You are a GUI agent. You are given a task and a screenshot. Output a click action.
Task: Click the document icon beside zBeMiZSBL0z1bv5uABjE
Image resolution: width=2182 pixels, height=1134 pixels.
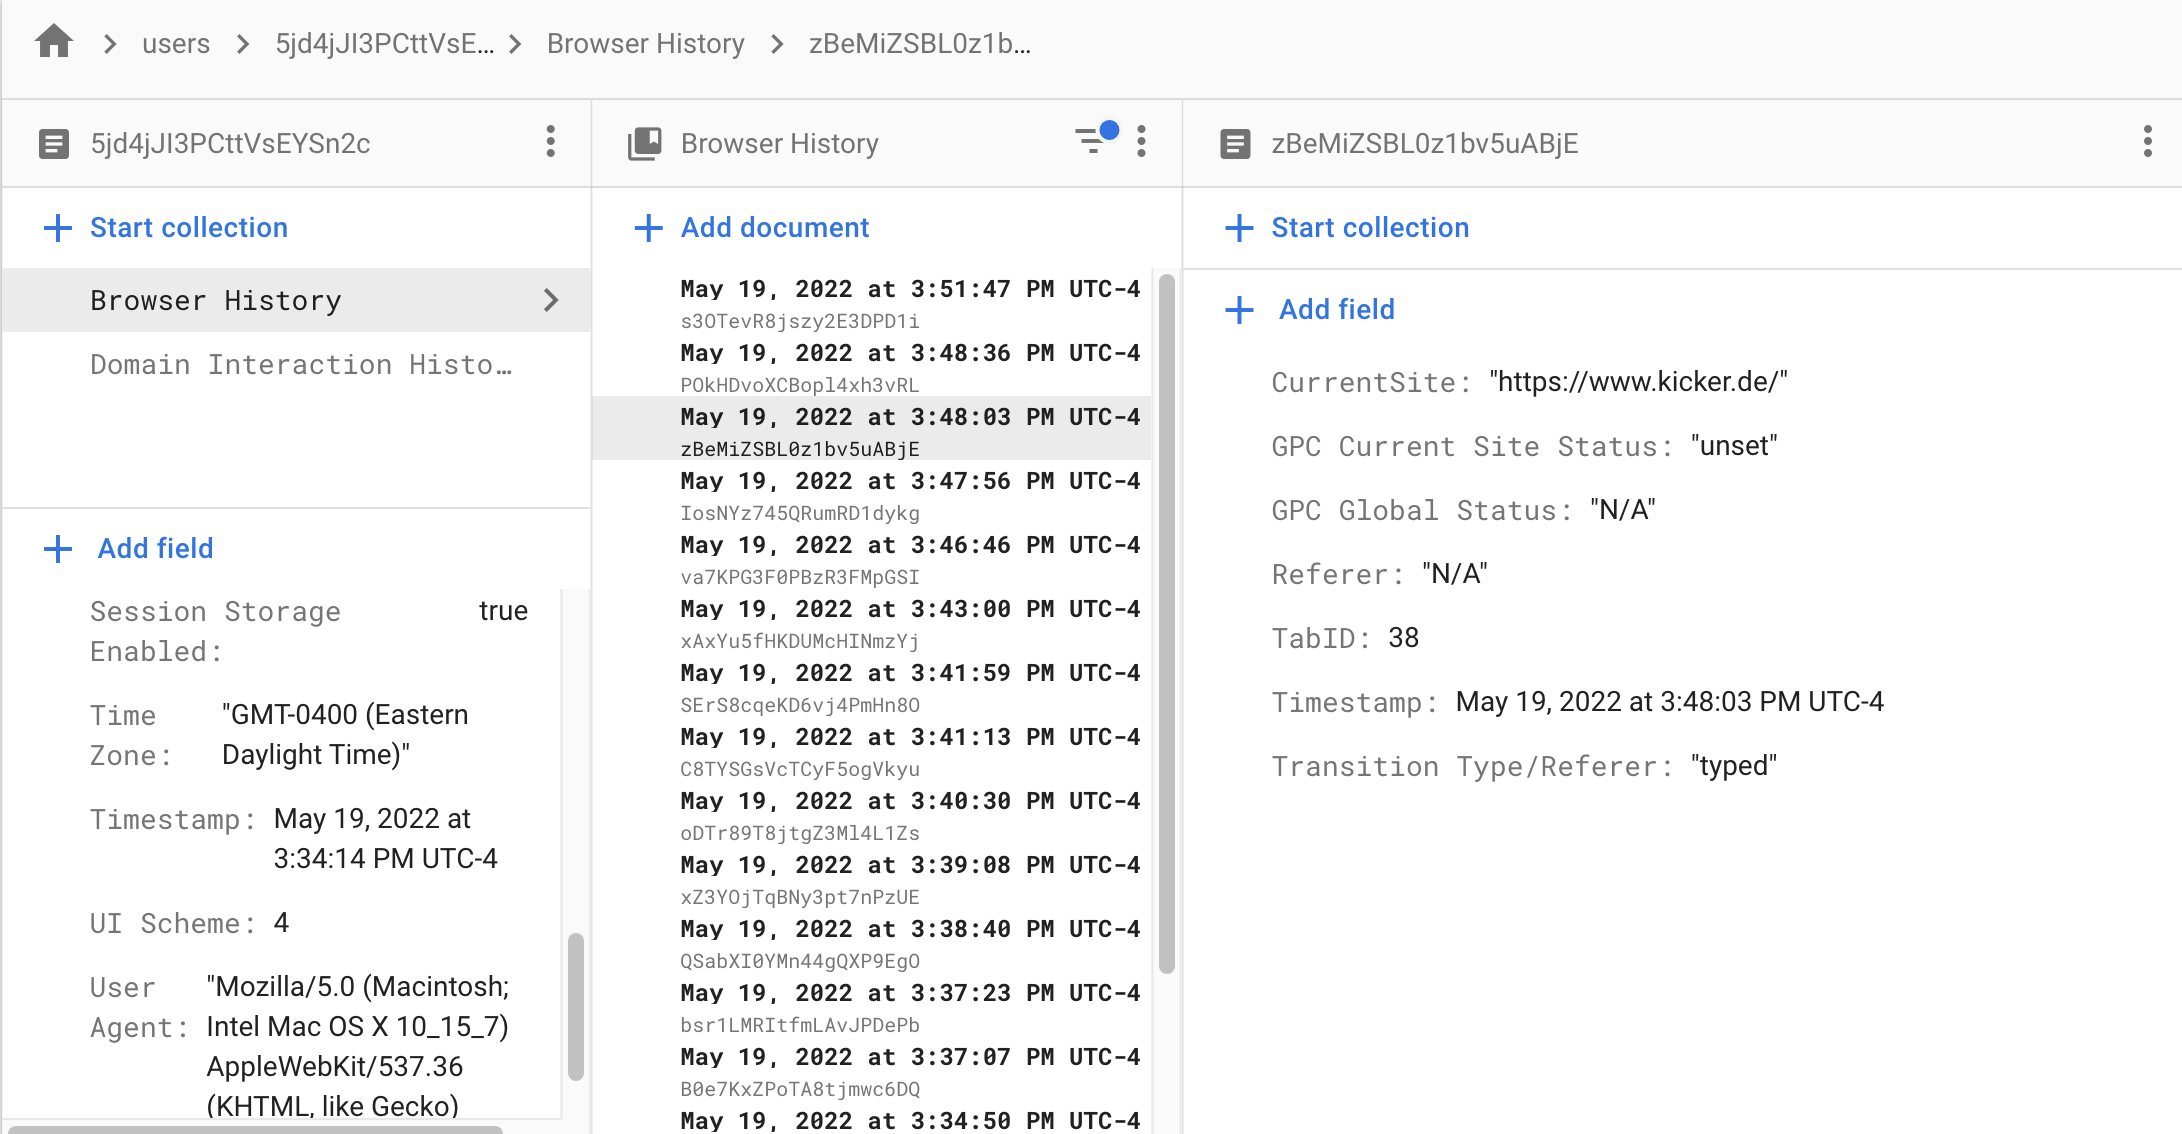coord(1236,143)
